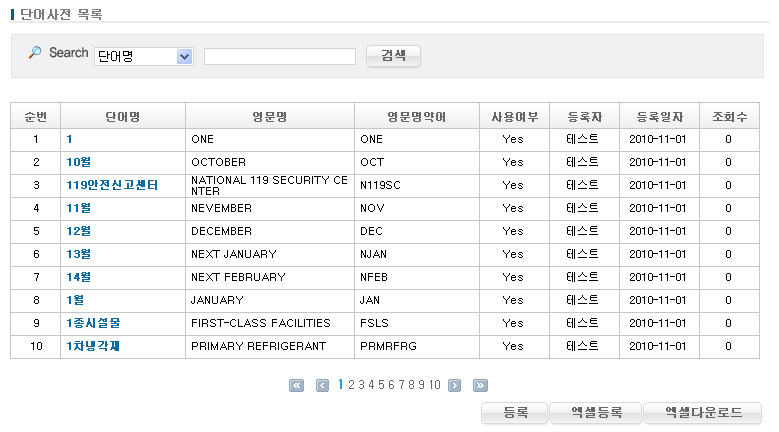
Task: Open the 10월 word entry link
Action: (79, 162)
